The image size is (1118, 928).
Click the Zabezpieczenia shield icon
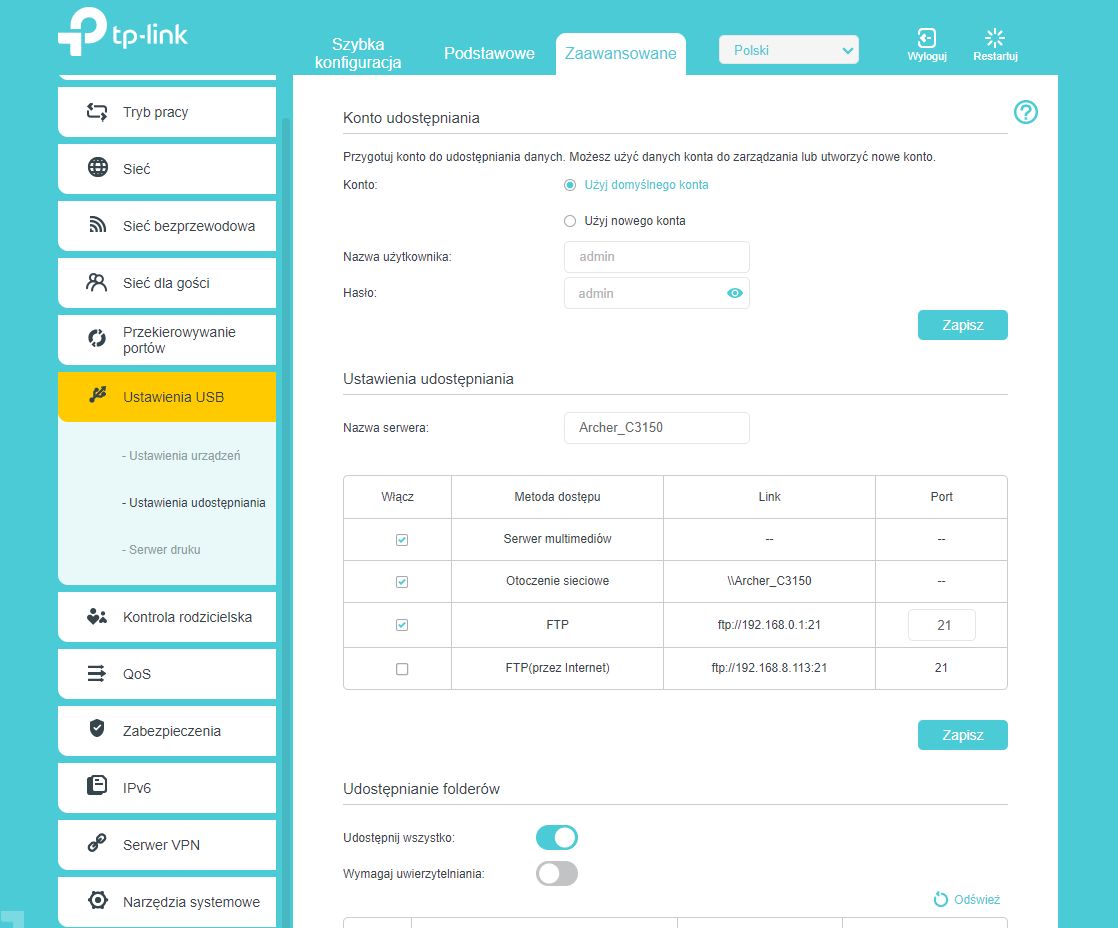97,728
